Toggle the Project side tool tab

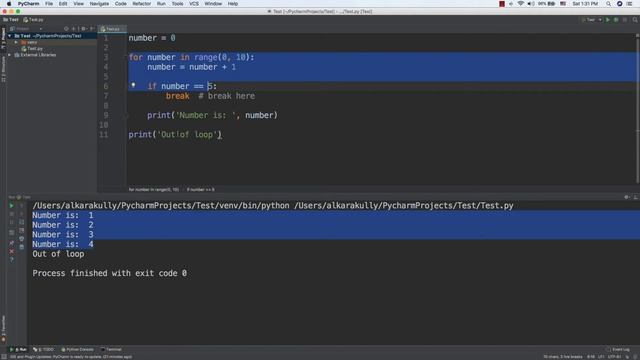3,39
